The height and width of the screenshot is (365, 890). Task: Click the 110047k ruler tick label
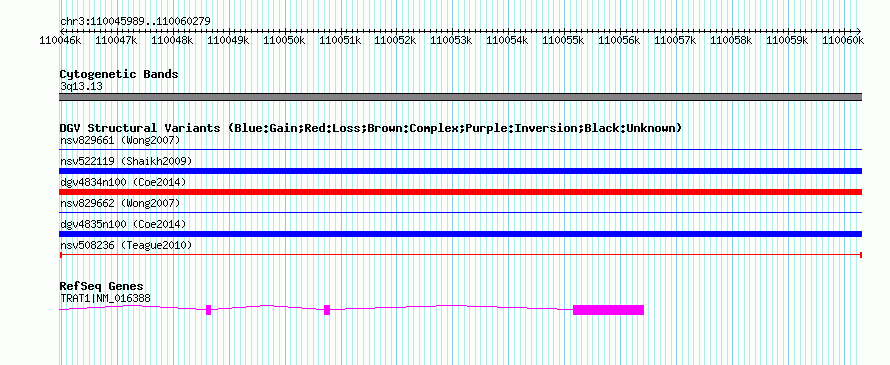(x=116, y=40)
